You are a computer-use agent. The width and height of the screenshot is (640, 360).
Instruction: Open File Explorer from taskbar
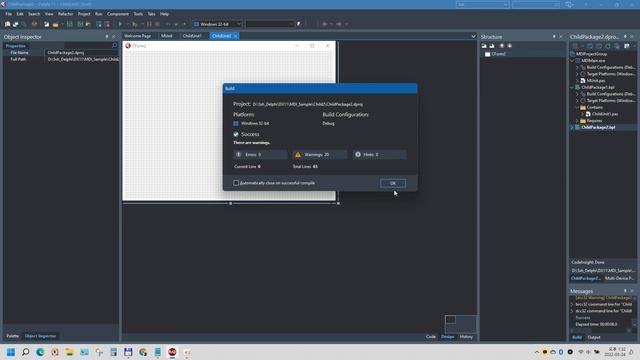tap(69, 352)
